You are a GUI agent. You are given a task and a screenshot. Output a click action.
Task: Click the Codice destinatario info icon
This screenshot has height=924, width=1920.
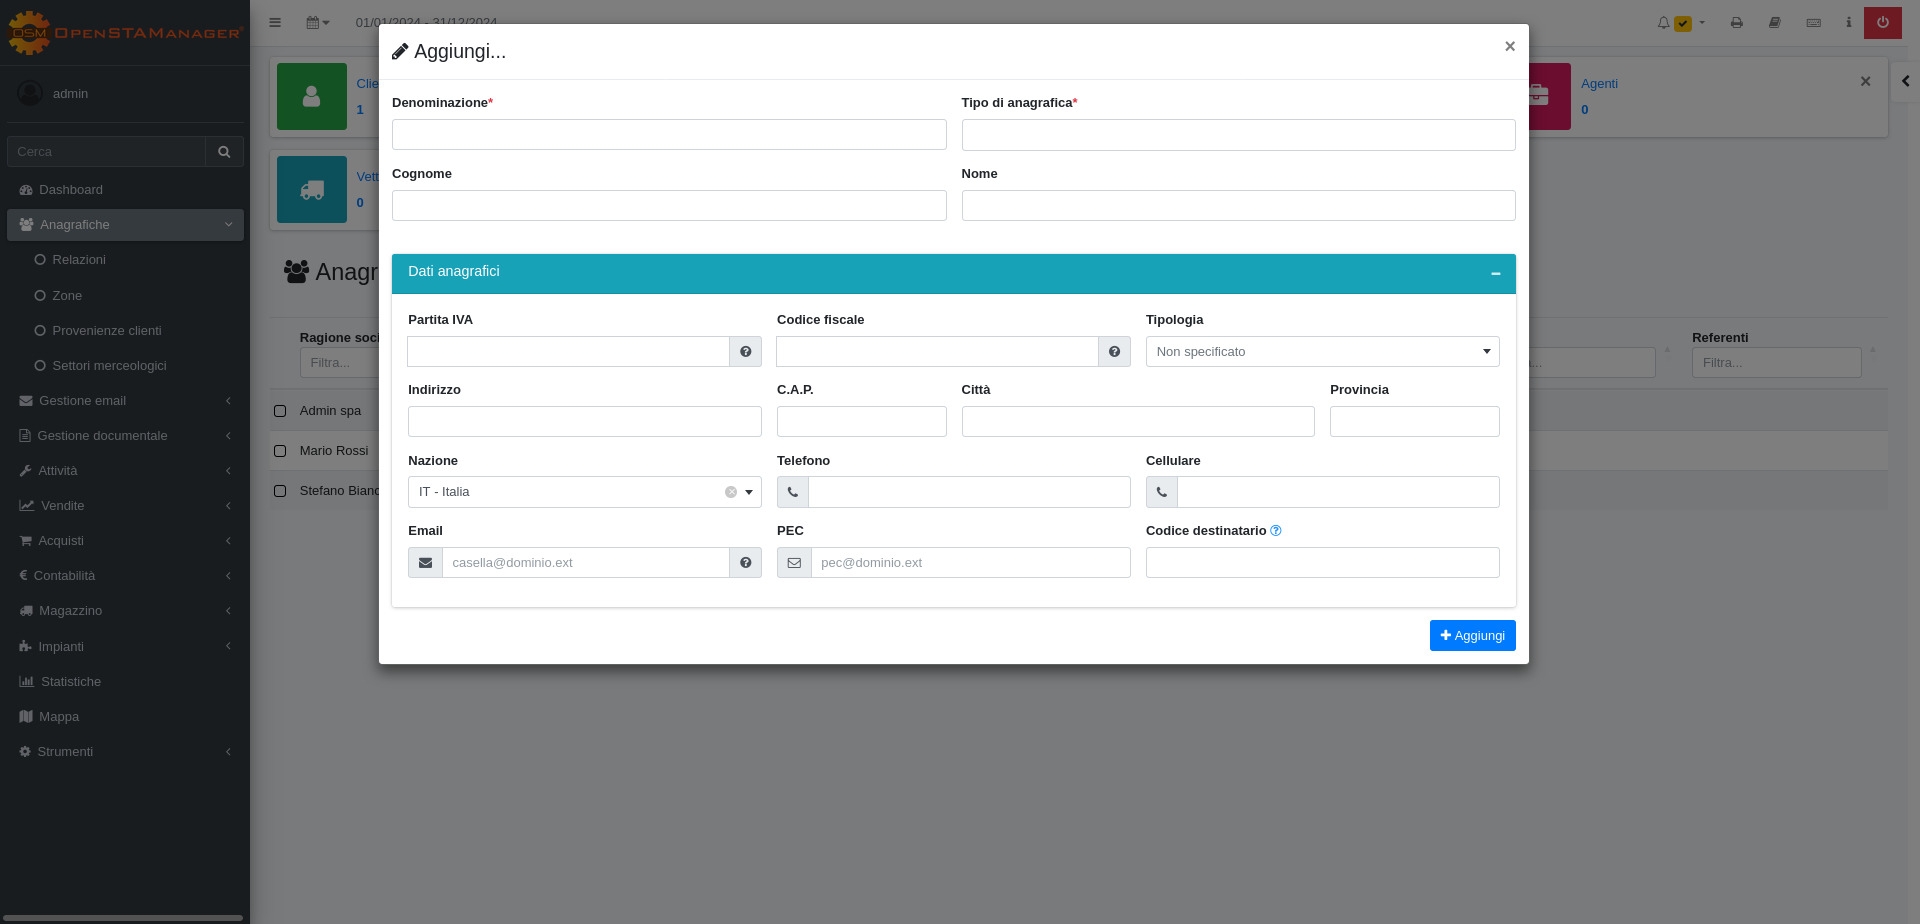[x=1275, y=531]
